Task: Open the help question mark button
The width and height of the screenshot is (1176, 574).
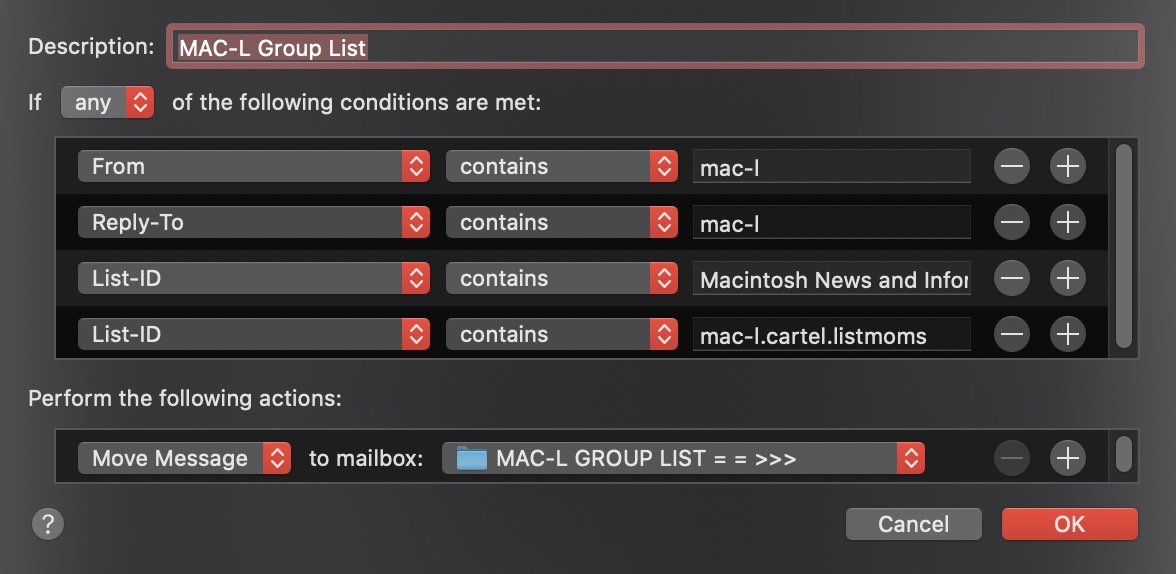Action: coord(48,523)
